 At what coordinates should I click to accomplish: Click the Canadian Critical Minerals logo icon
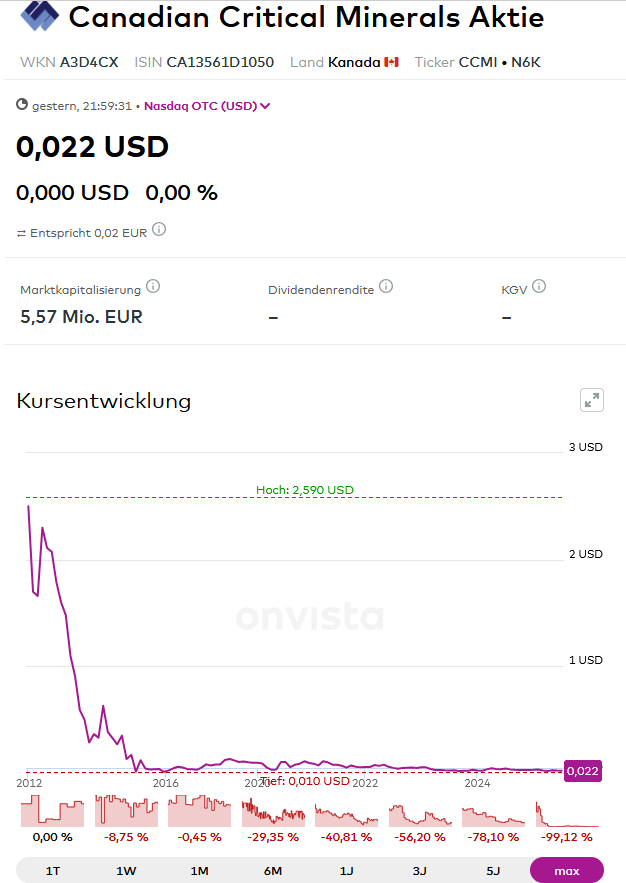[40, 16]
